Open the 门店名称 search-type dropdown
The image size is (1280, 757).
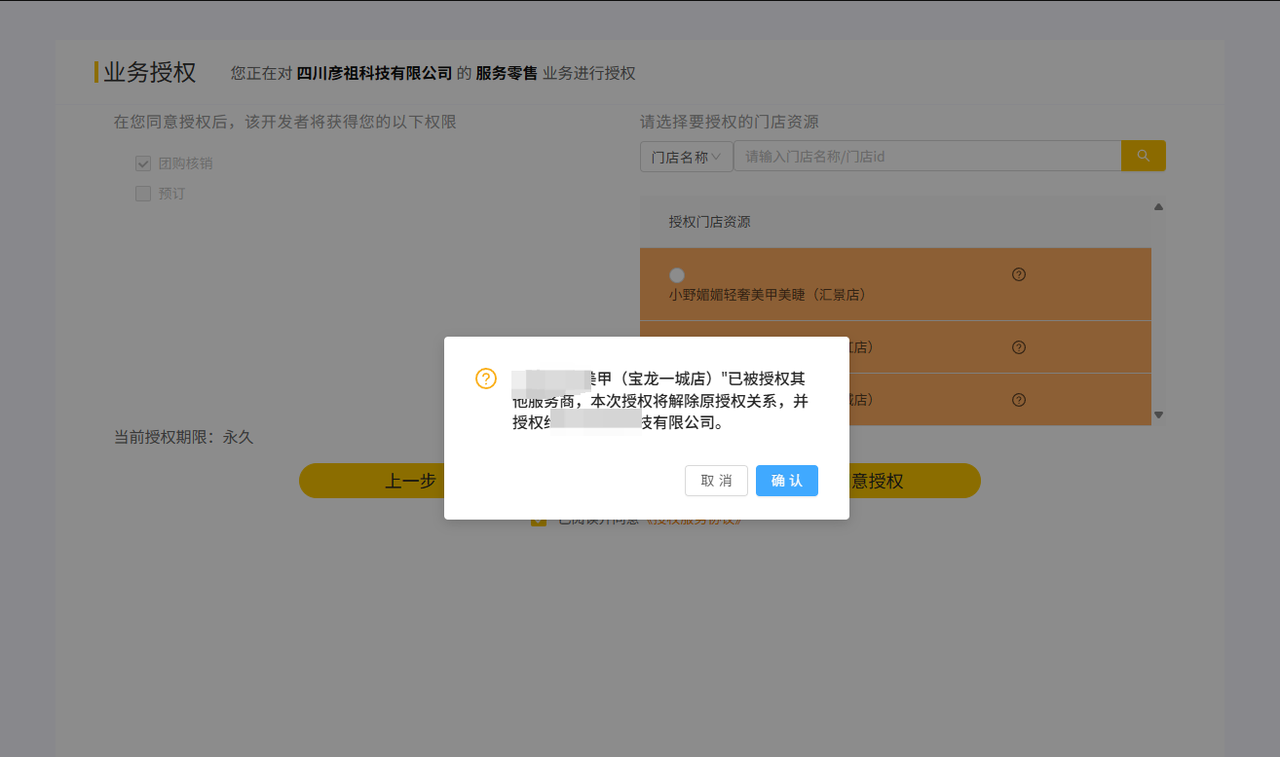686,157
